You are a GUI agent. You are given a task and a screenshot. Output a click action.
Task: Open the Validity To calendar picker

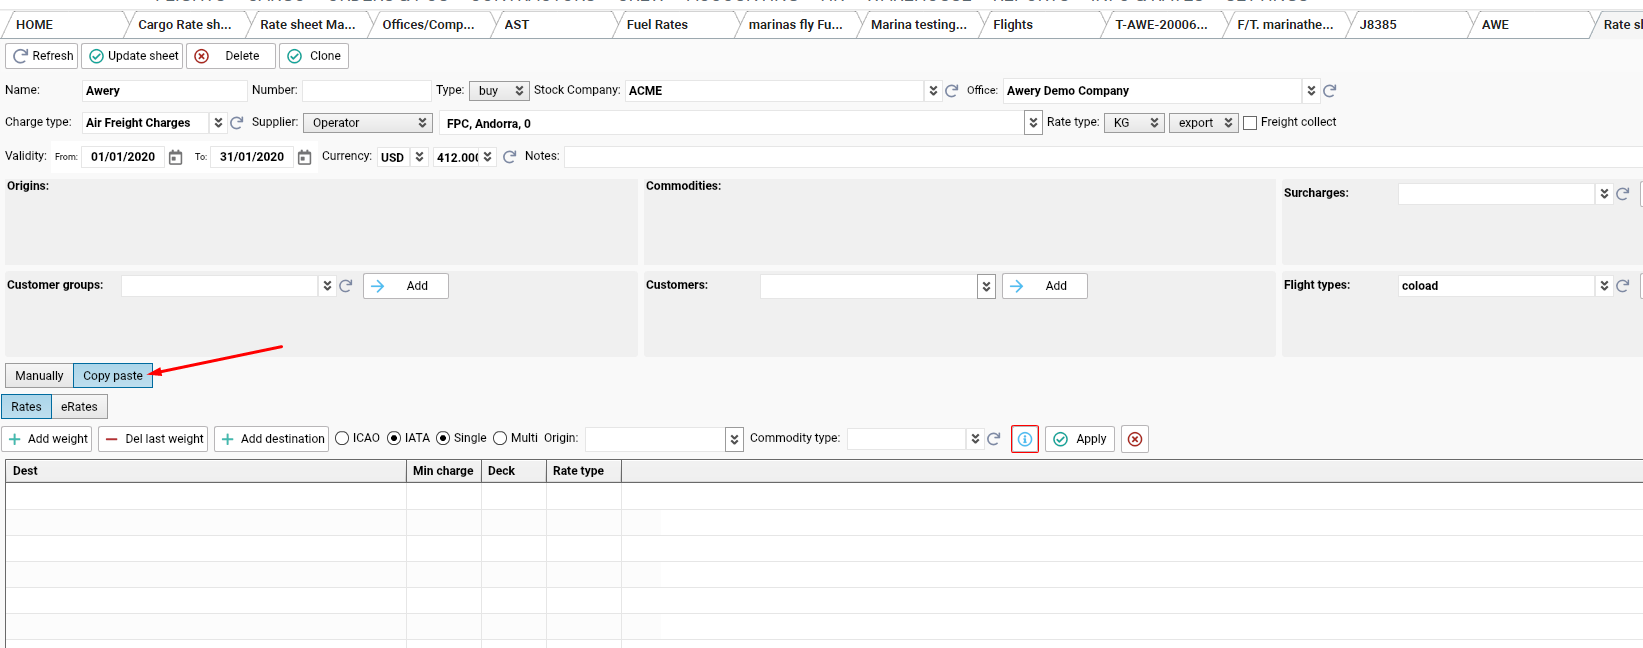(304, 157)
